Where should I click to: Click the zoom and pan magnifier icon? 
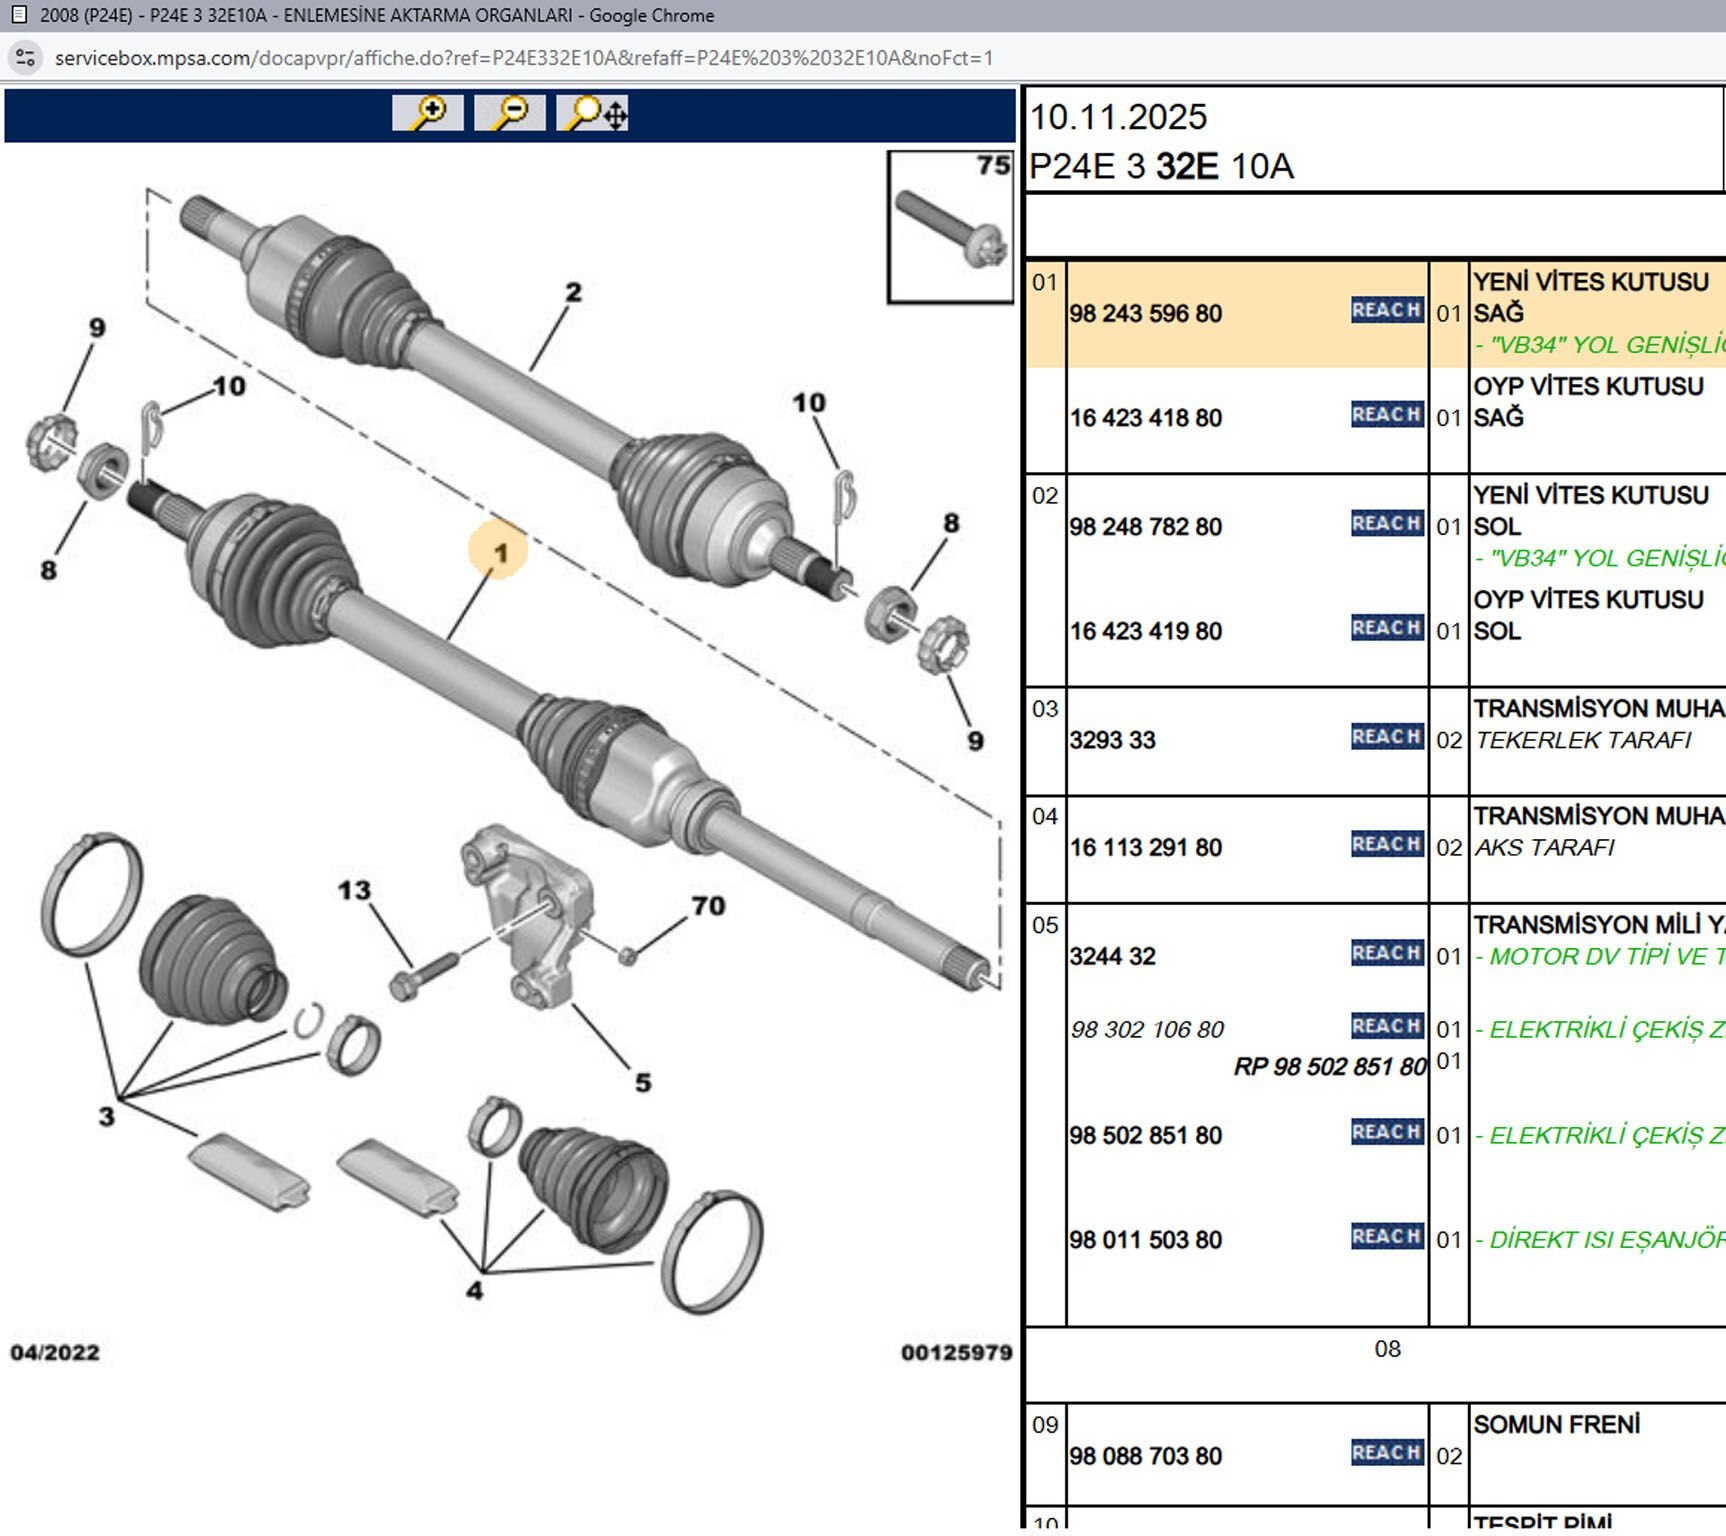pyautogui.click(x=592, y=113)
